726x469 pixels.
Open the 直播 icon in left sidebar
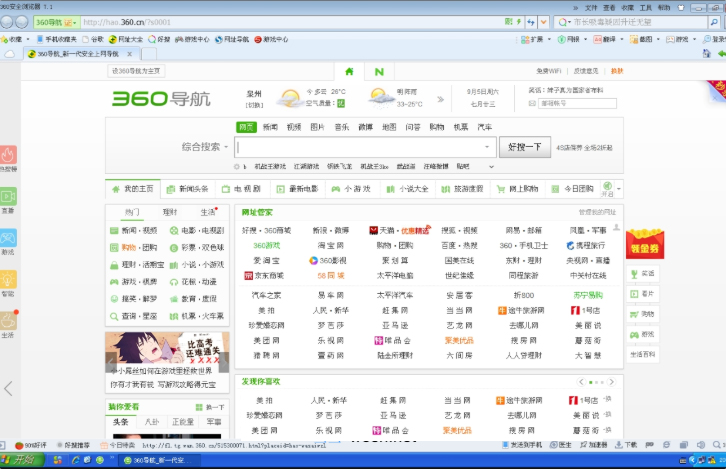click(x=8, y=199)
